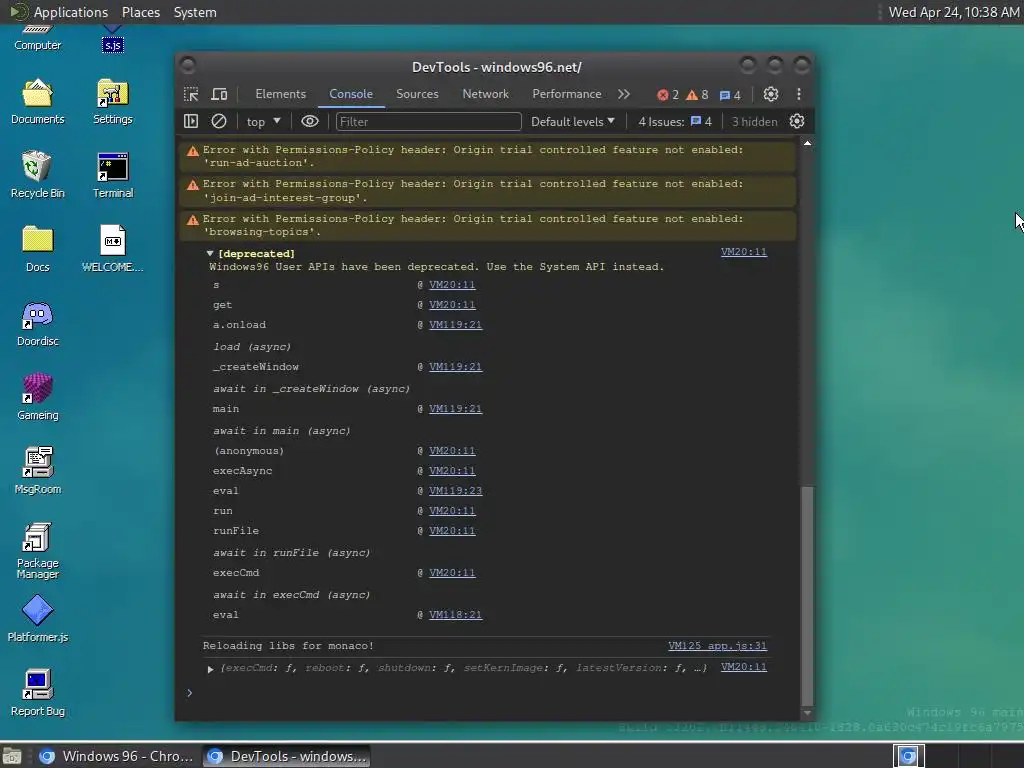Open the 4 Issues link
1024x768 pixels.
pyautogui.click(x=675, y=121)
